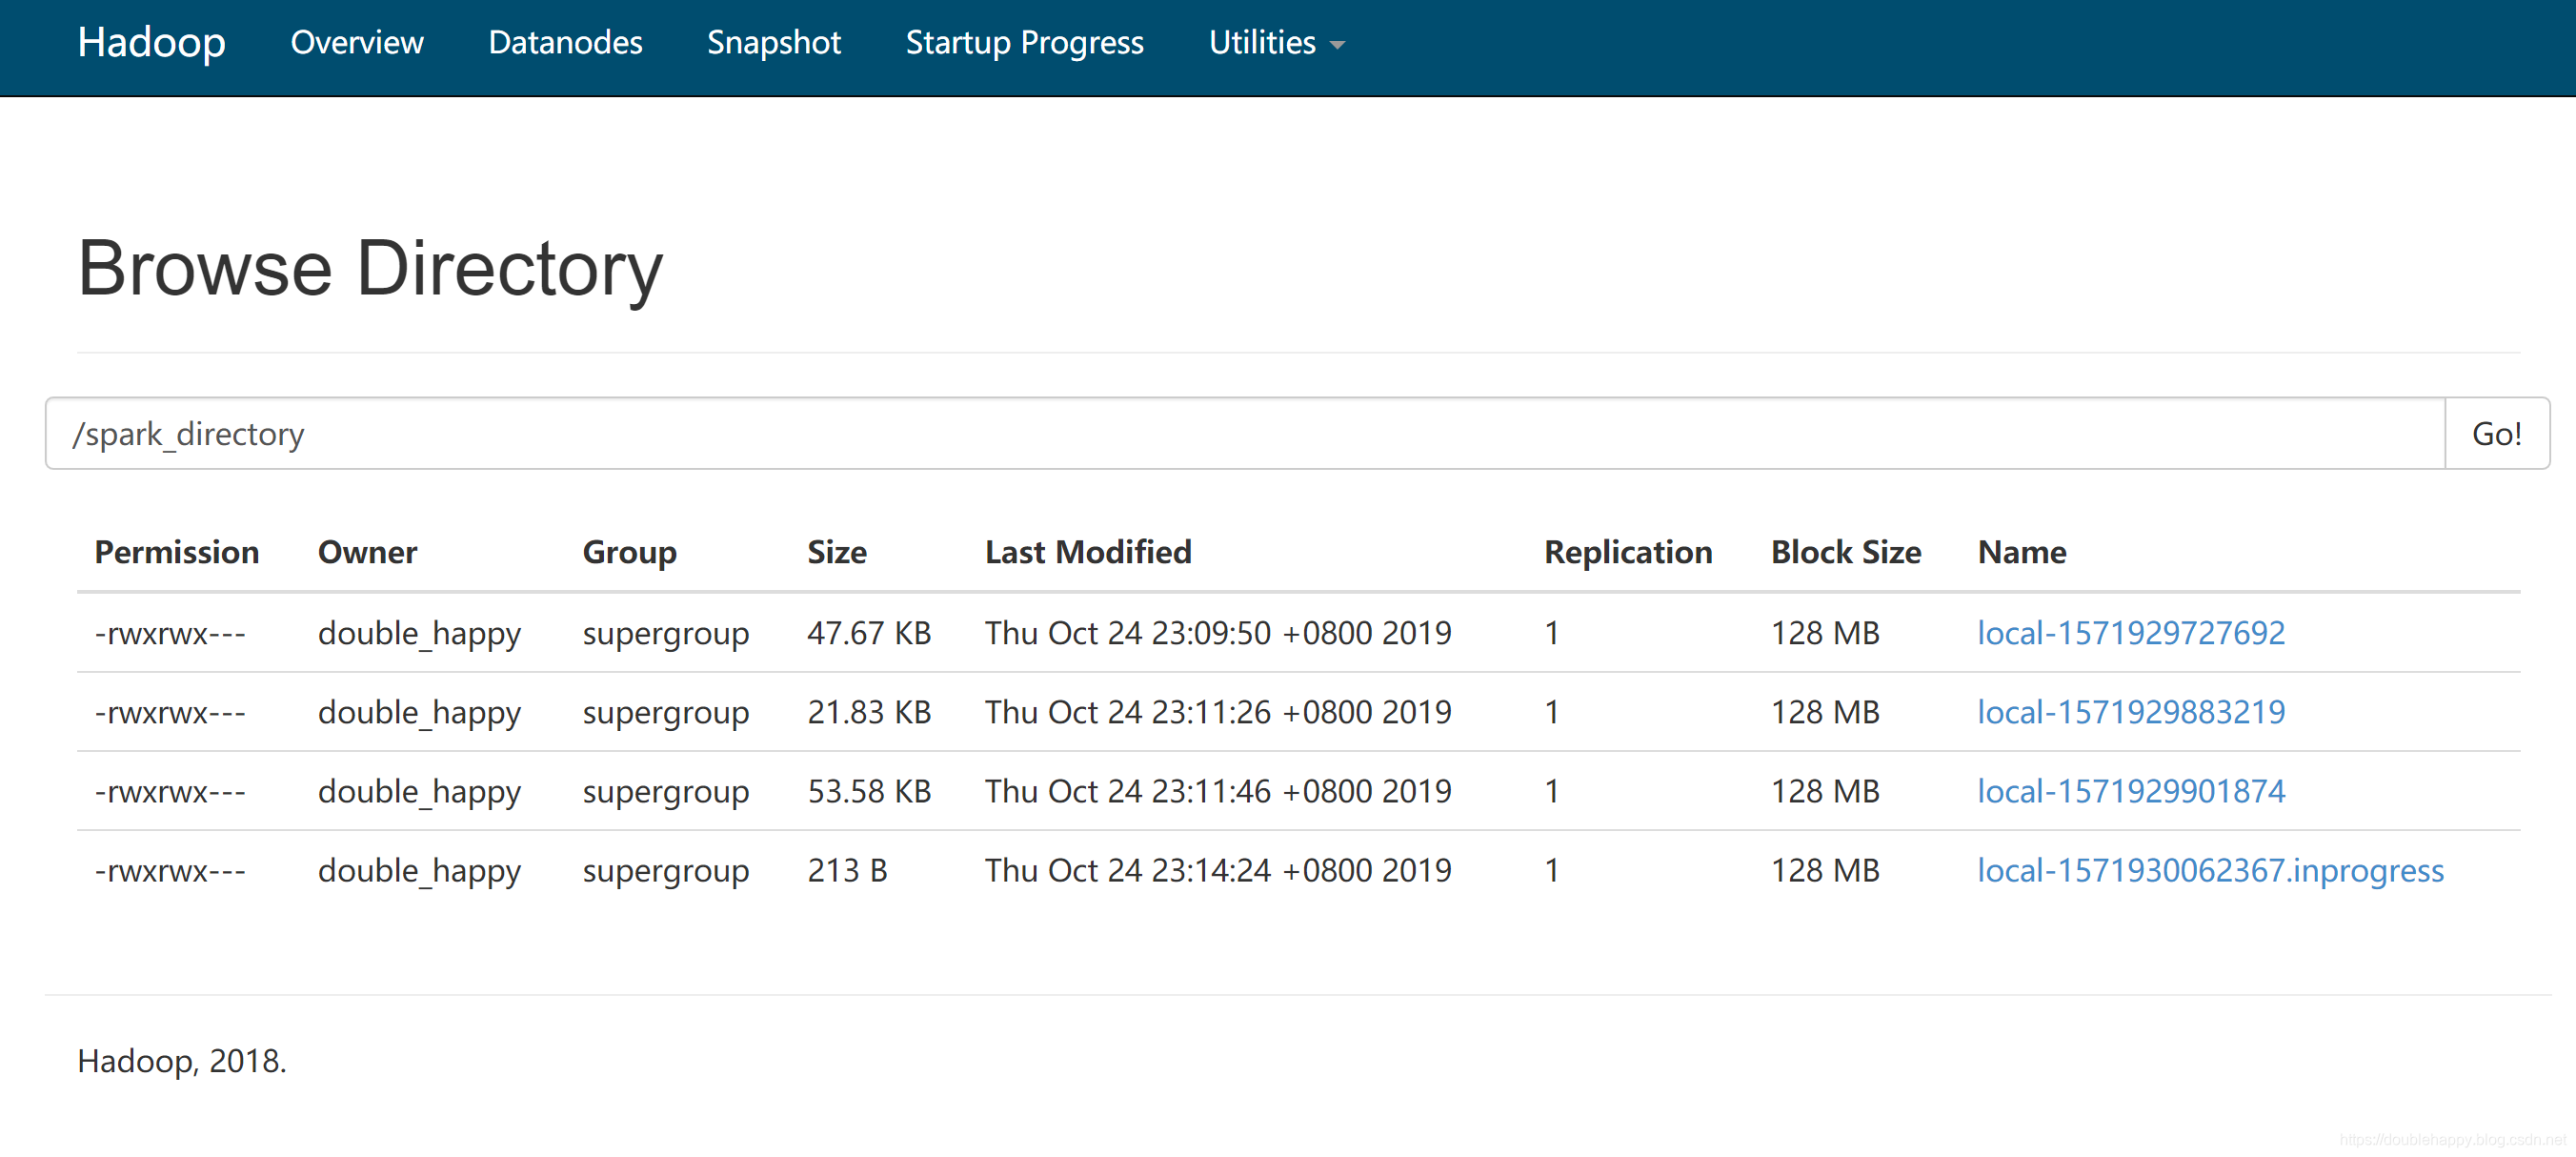The image size is (2576, 1157).
Task: Open file local-1571929727692
Action: [2130, 633]
